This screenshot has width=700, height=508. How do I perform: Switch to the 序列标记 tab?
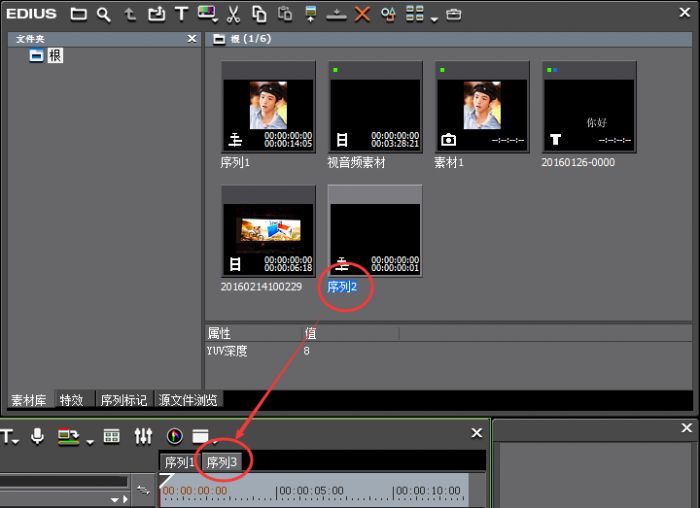tap(124, 400)
